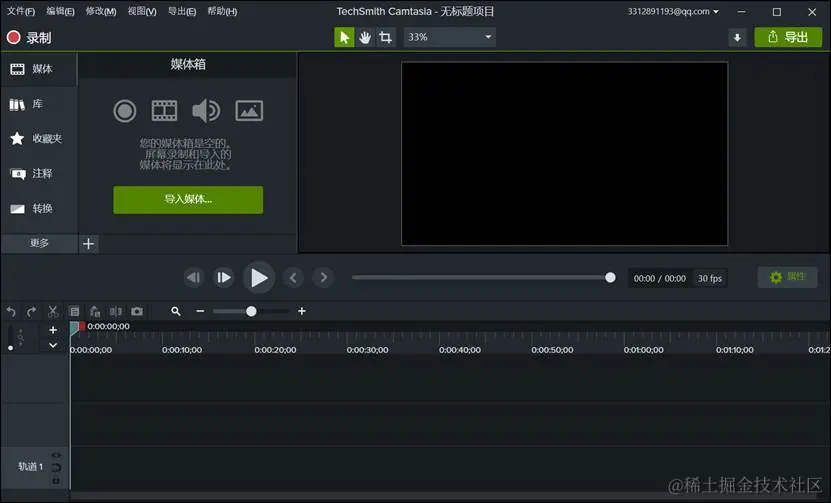The image size is (831, 503).
Task: Click the speaker audio icon in media bin
Action: 206,111
